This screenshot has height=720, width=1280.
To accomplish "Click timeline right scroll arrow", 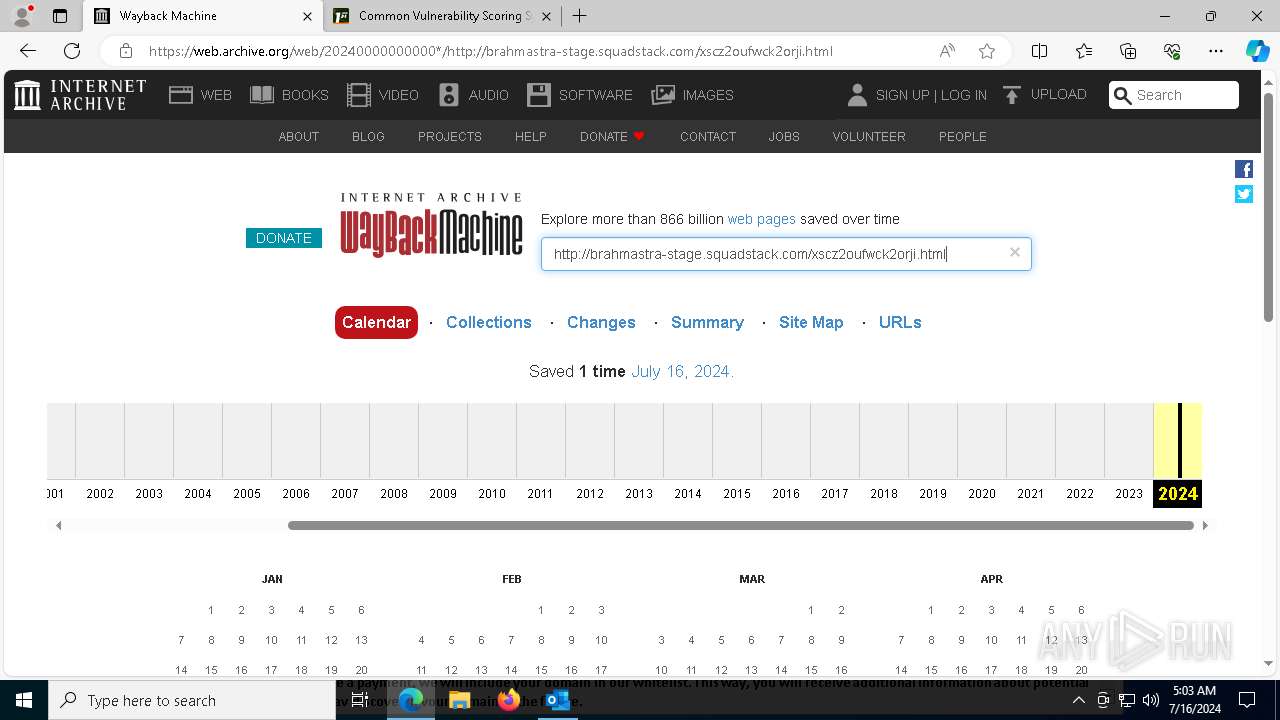I will [1204, 525].
